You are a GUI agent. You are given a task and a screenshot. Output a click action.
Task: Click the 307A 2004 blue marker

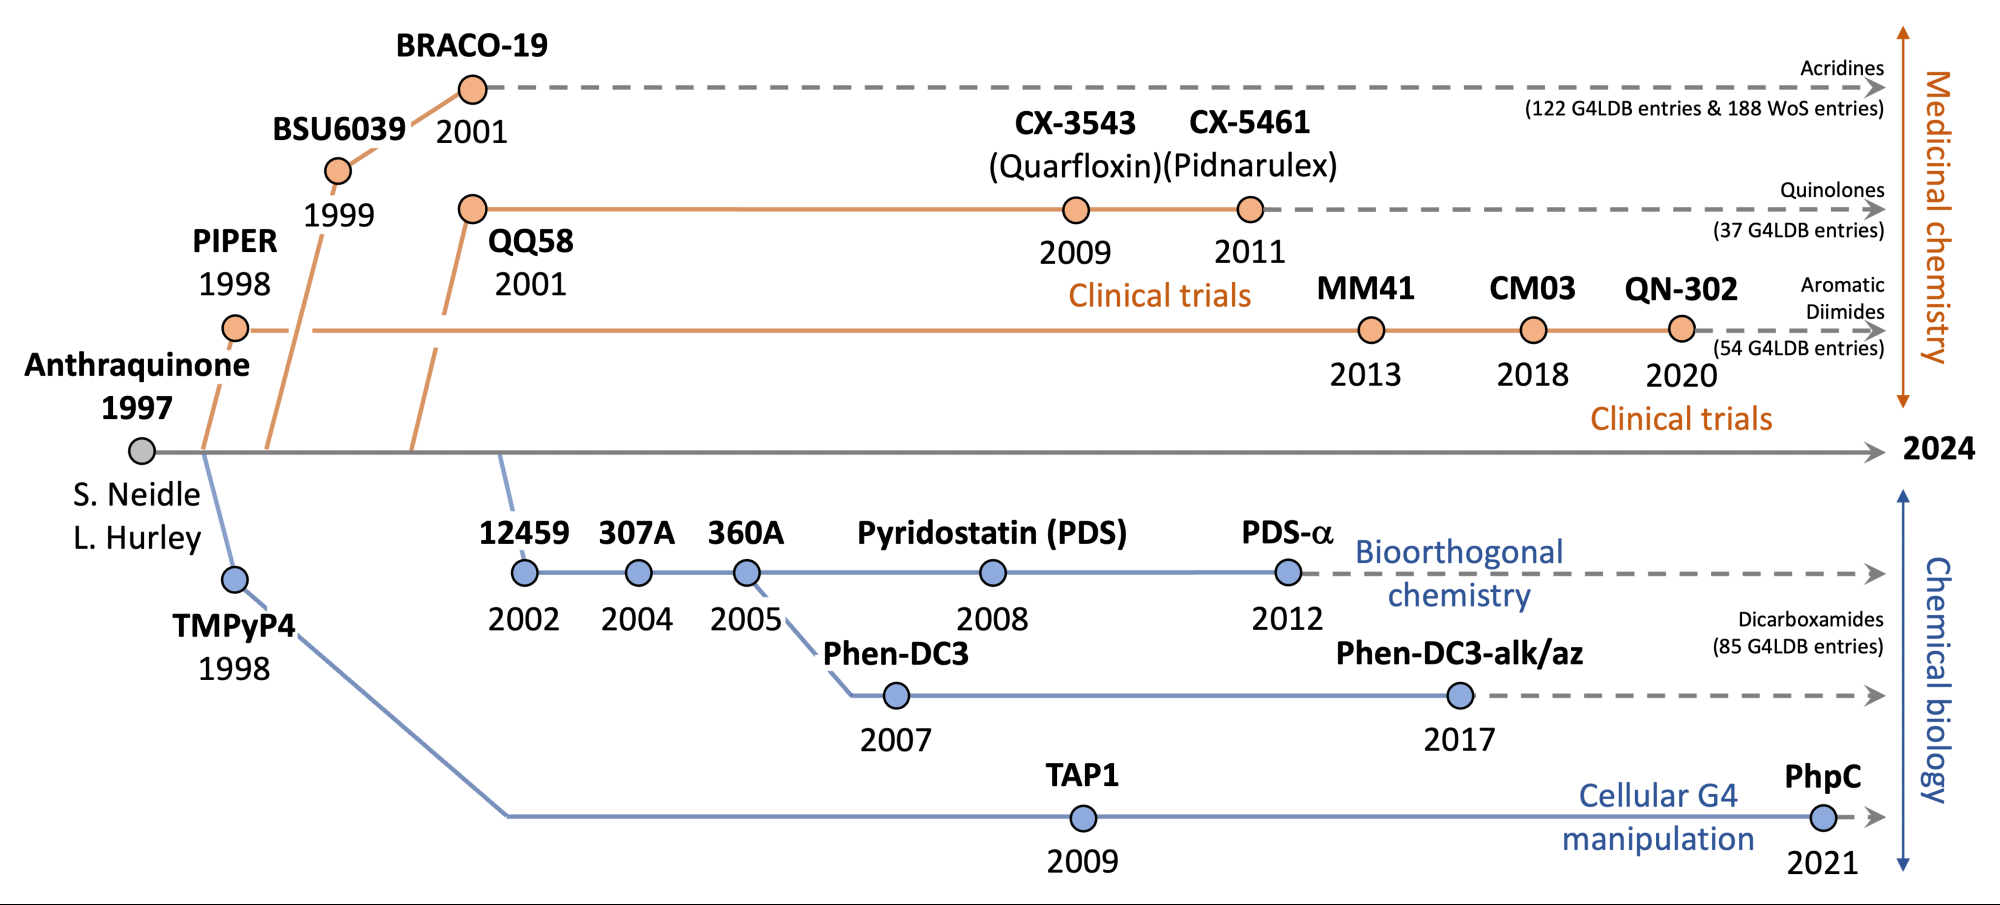pyautogui.click(x=638, y=573)
